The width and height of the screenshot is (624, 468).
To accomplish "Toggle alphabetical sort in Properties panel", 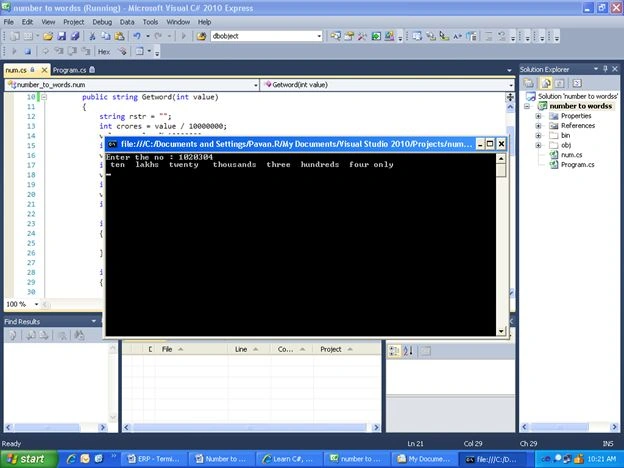I will pyautogui.click(x=408, y=351).
